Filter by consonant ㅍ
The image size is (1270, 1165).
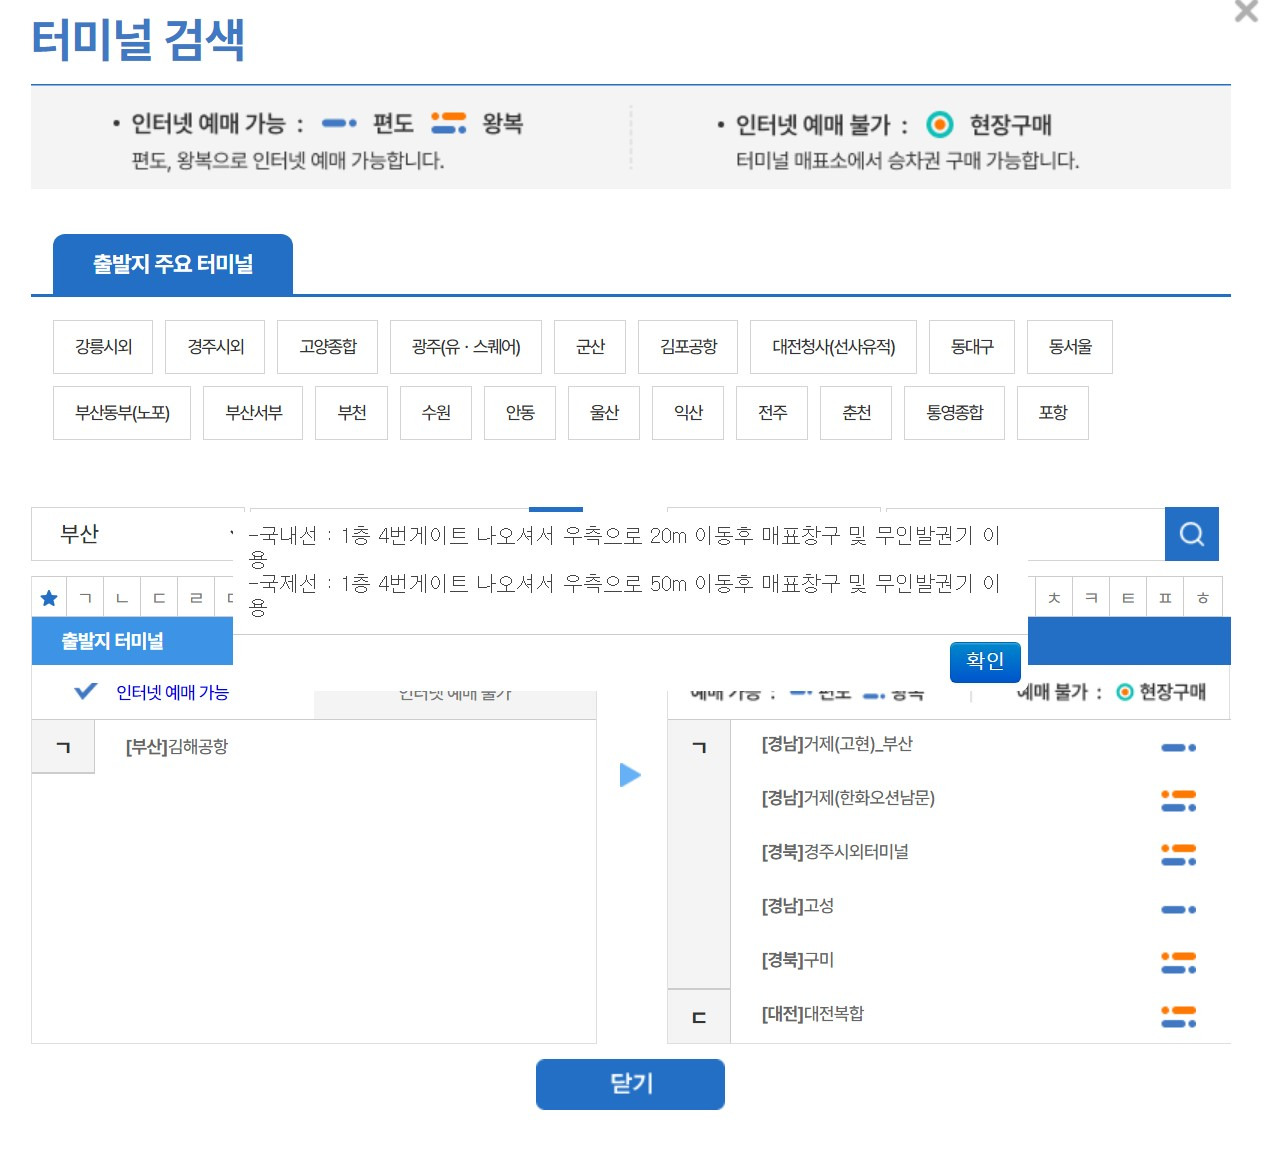click(x=1165, y=598)
